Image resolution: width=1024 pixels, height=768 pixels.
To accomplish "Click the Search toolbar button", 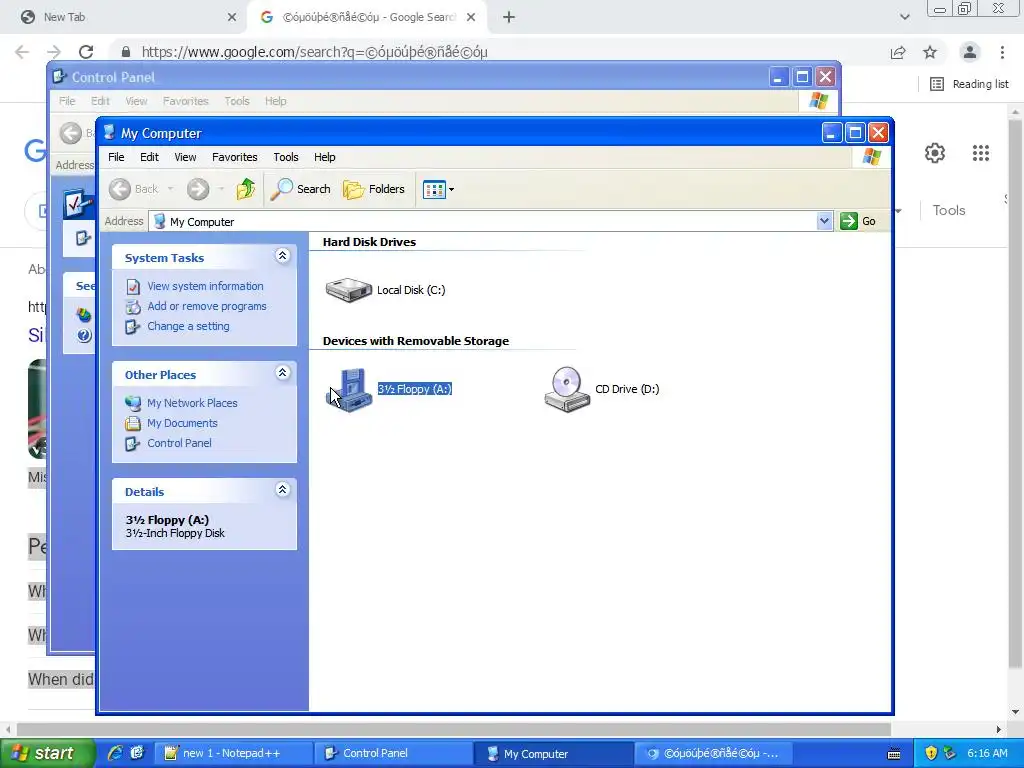I will coord(300,189).
